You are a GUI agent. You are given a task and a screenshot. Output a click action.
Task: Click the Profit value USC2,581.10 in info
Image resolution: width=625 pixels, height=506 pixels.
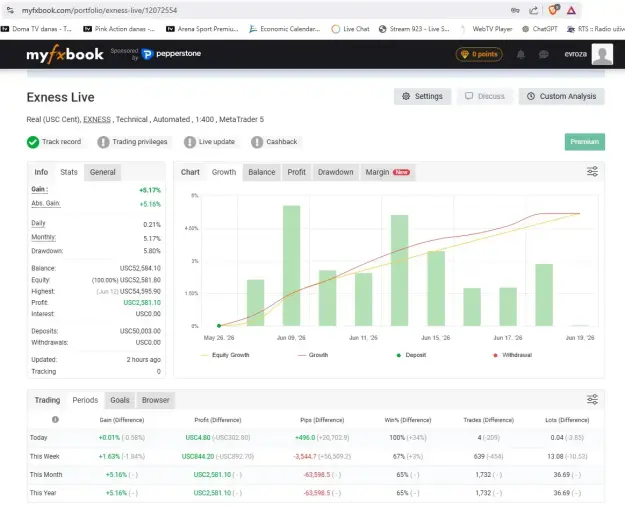[142, 303]
